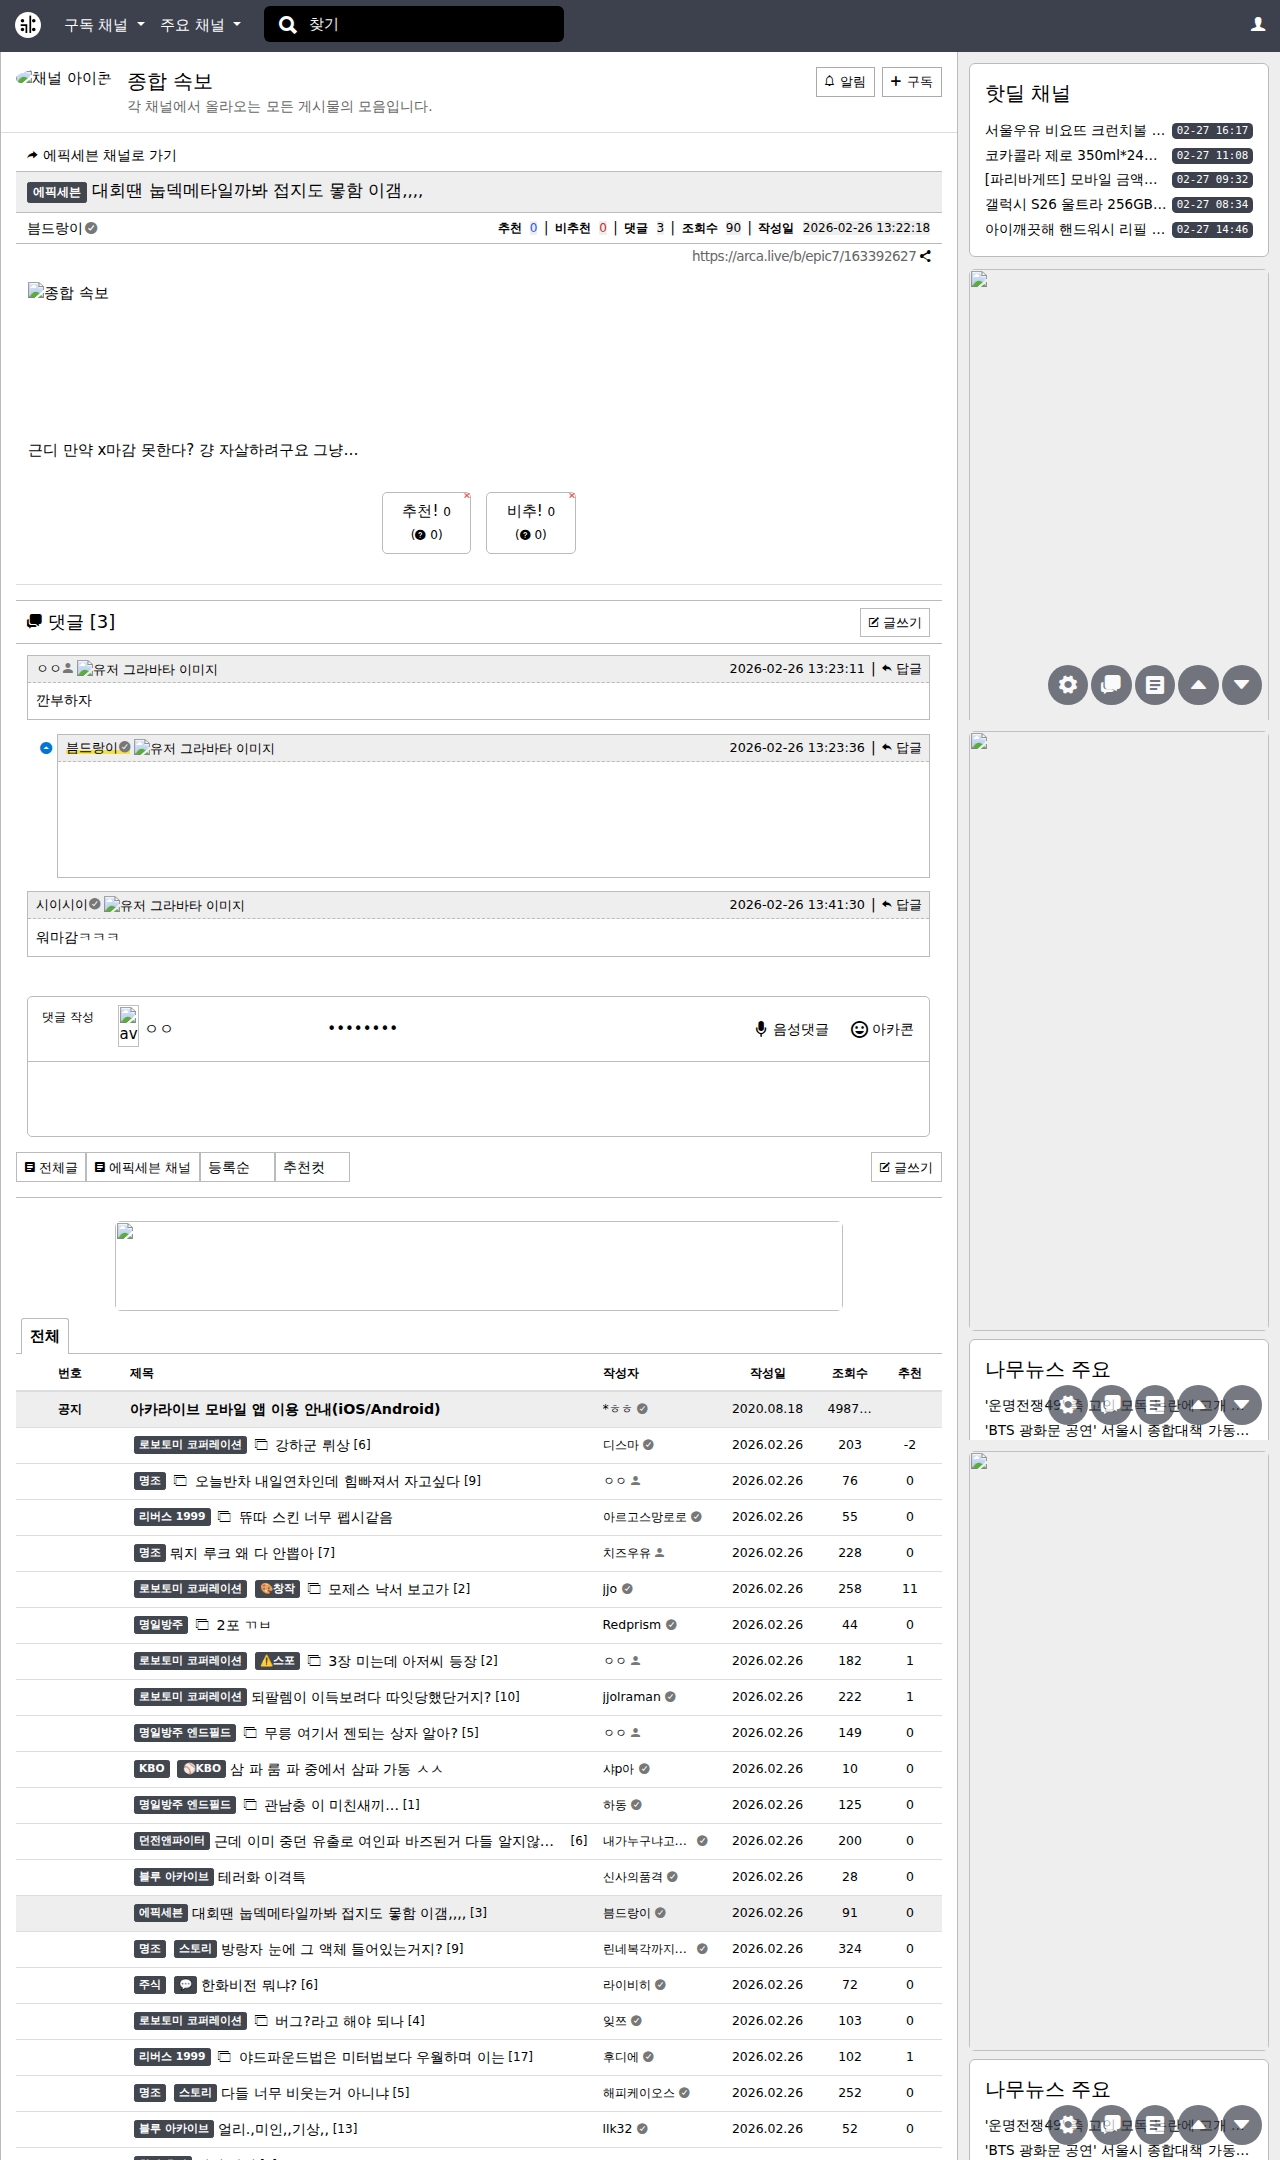Open the post 테러화 이격특
This screenshot has height=2160, width=1280.
point(262,1877)
